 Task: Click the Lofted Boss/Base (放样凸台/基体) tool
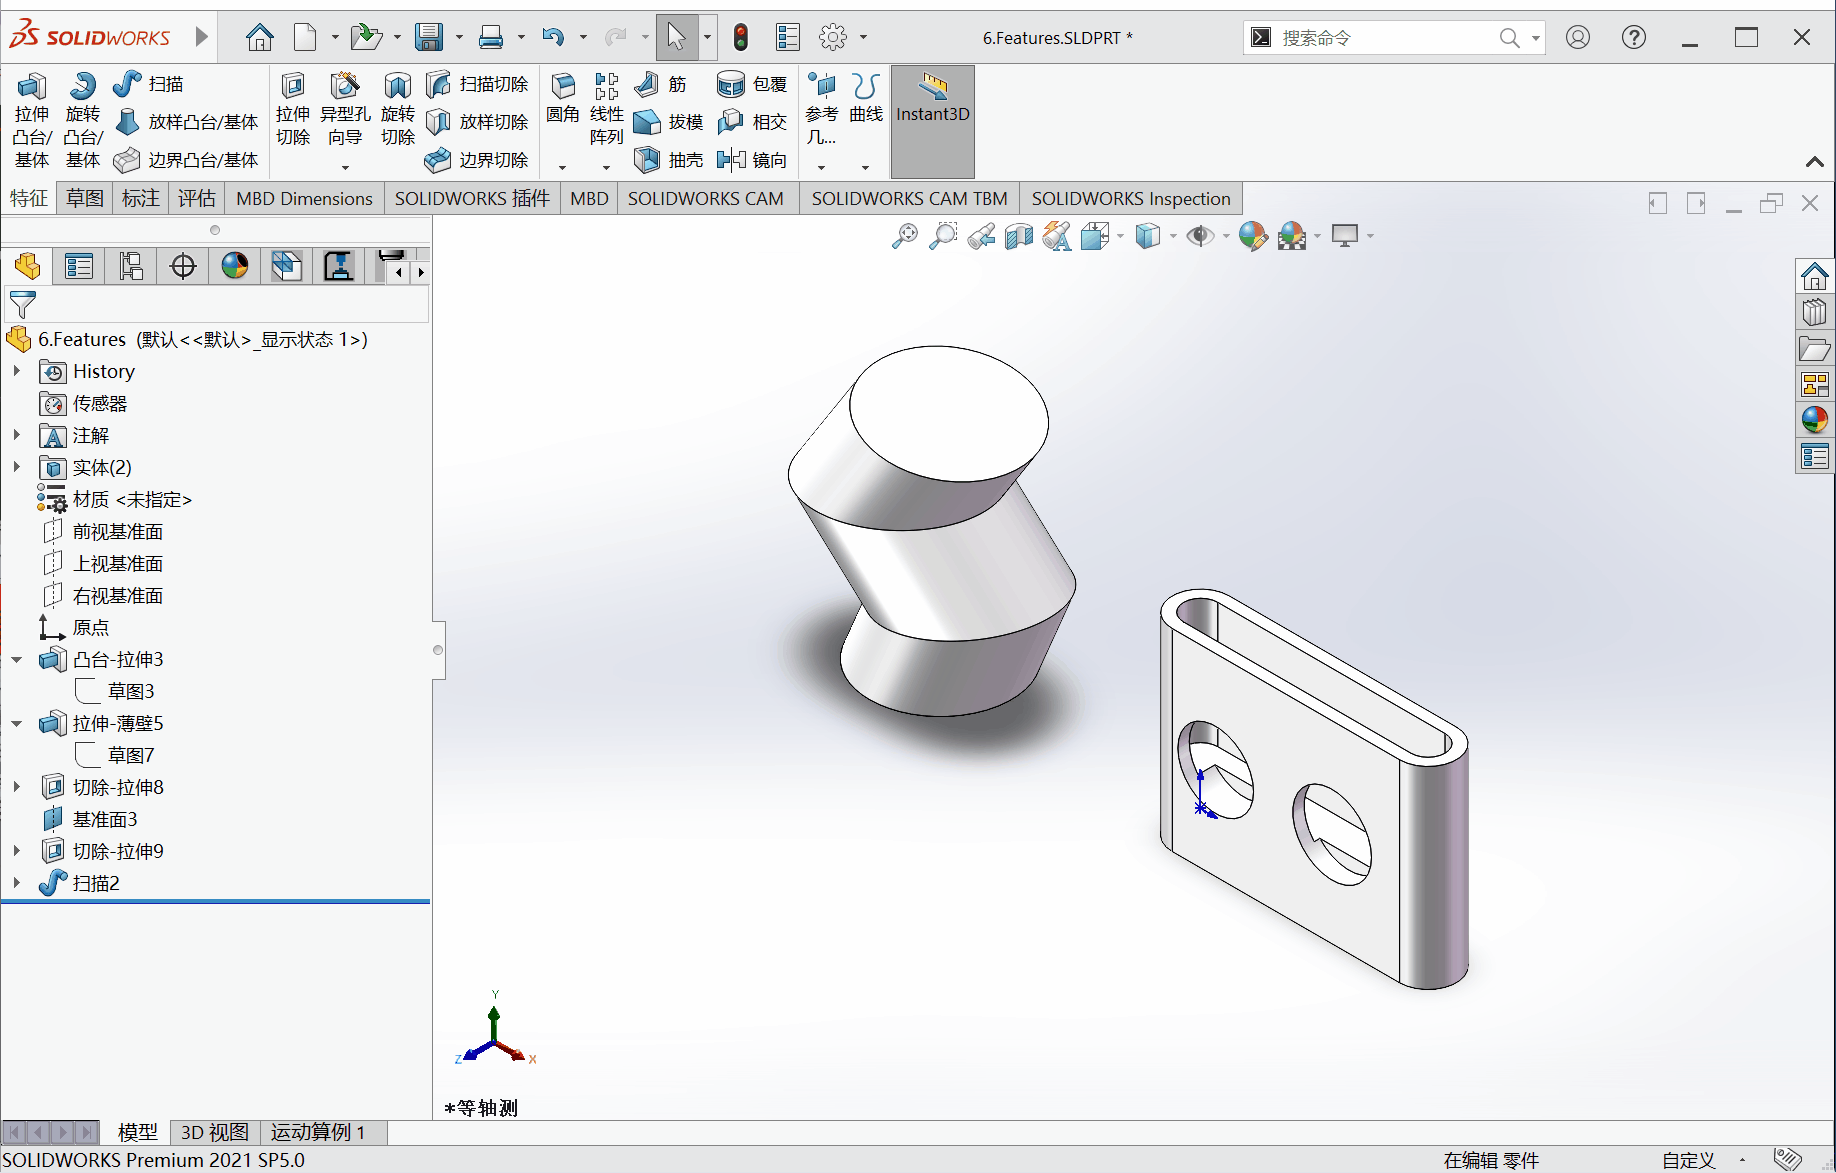[187, 122]
